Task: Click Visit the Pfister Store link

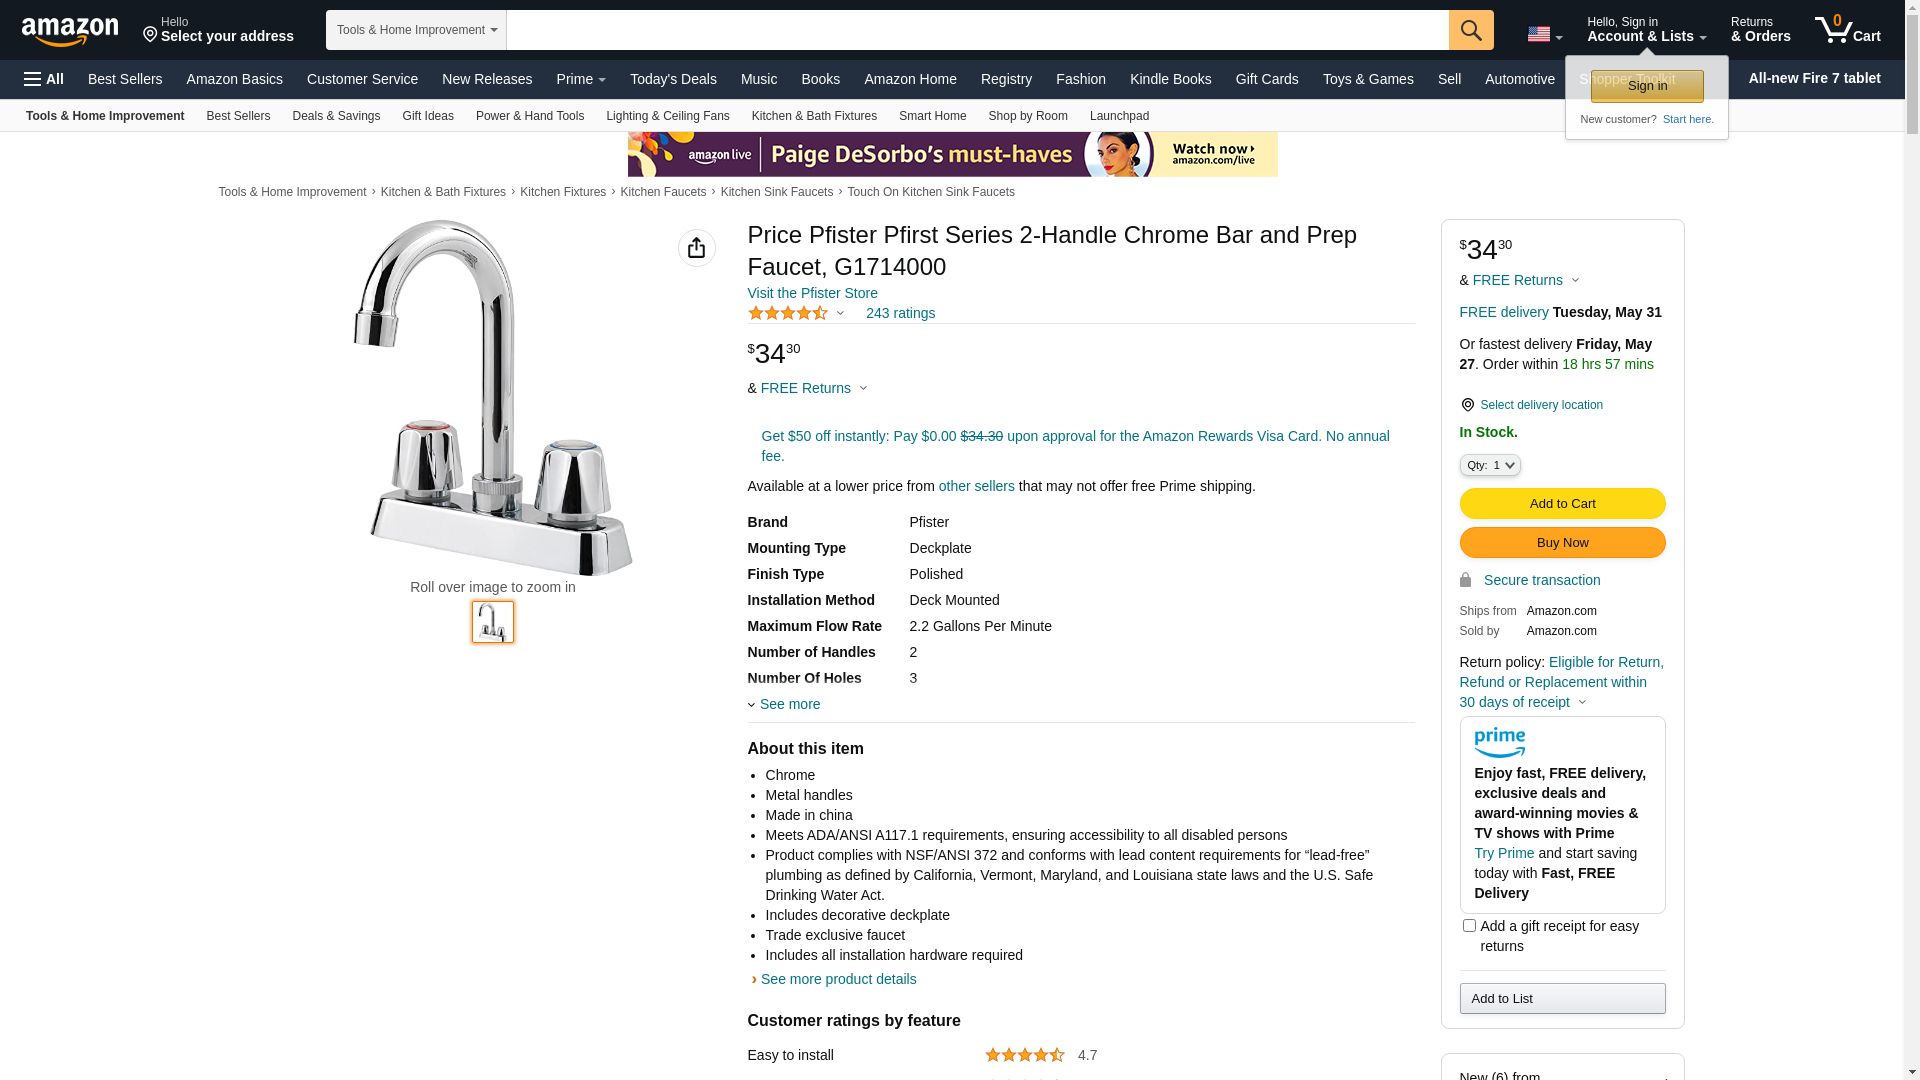Action: 812,293
